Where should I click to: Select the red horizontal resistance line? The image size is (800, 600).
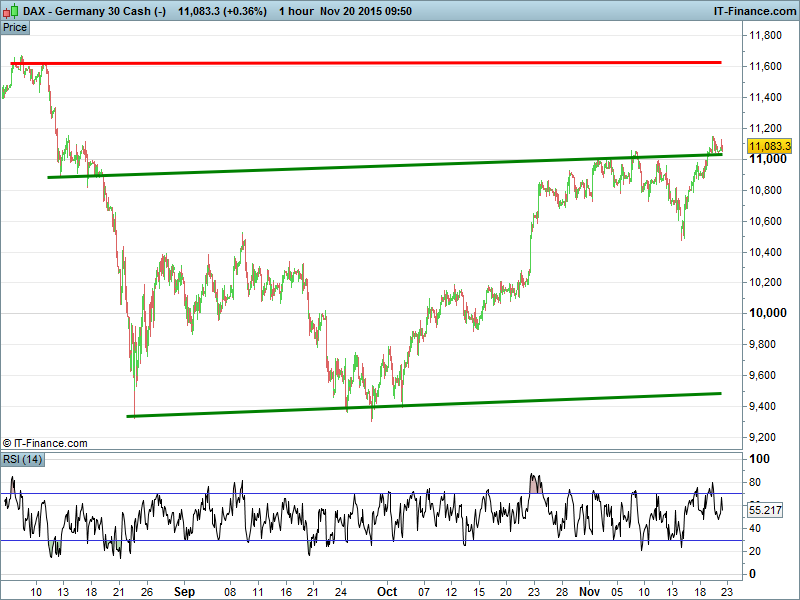point(400,63)
